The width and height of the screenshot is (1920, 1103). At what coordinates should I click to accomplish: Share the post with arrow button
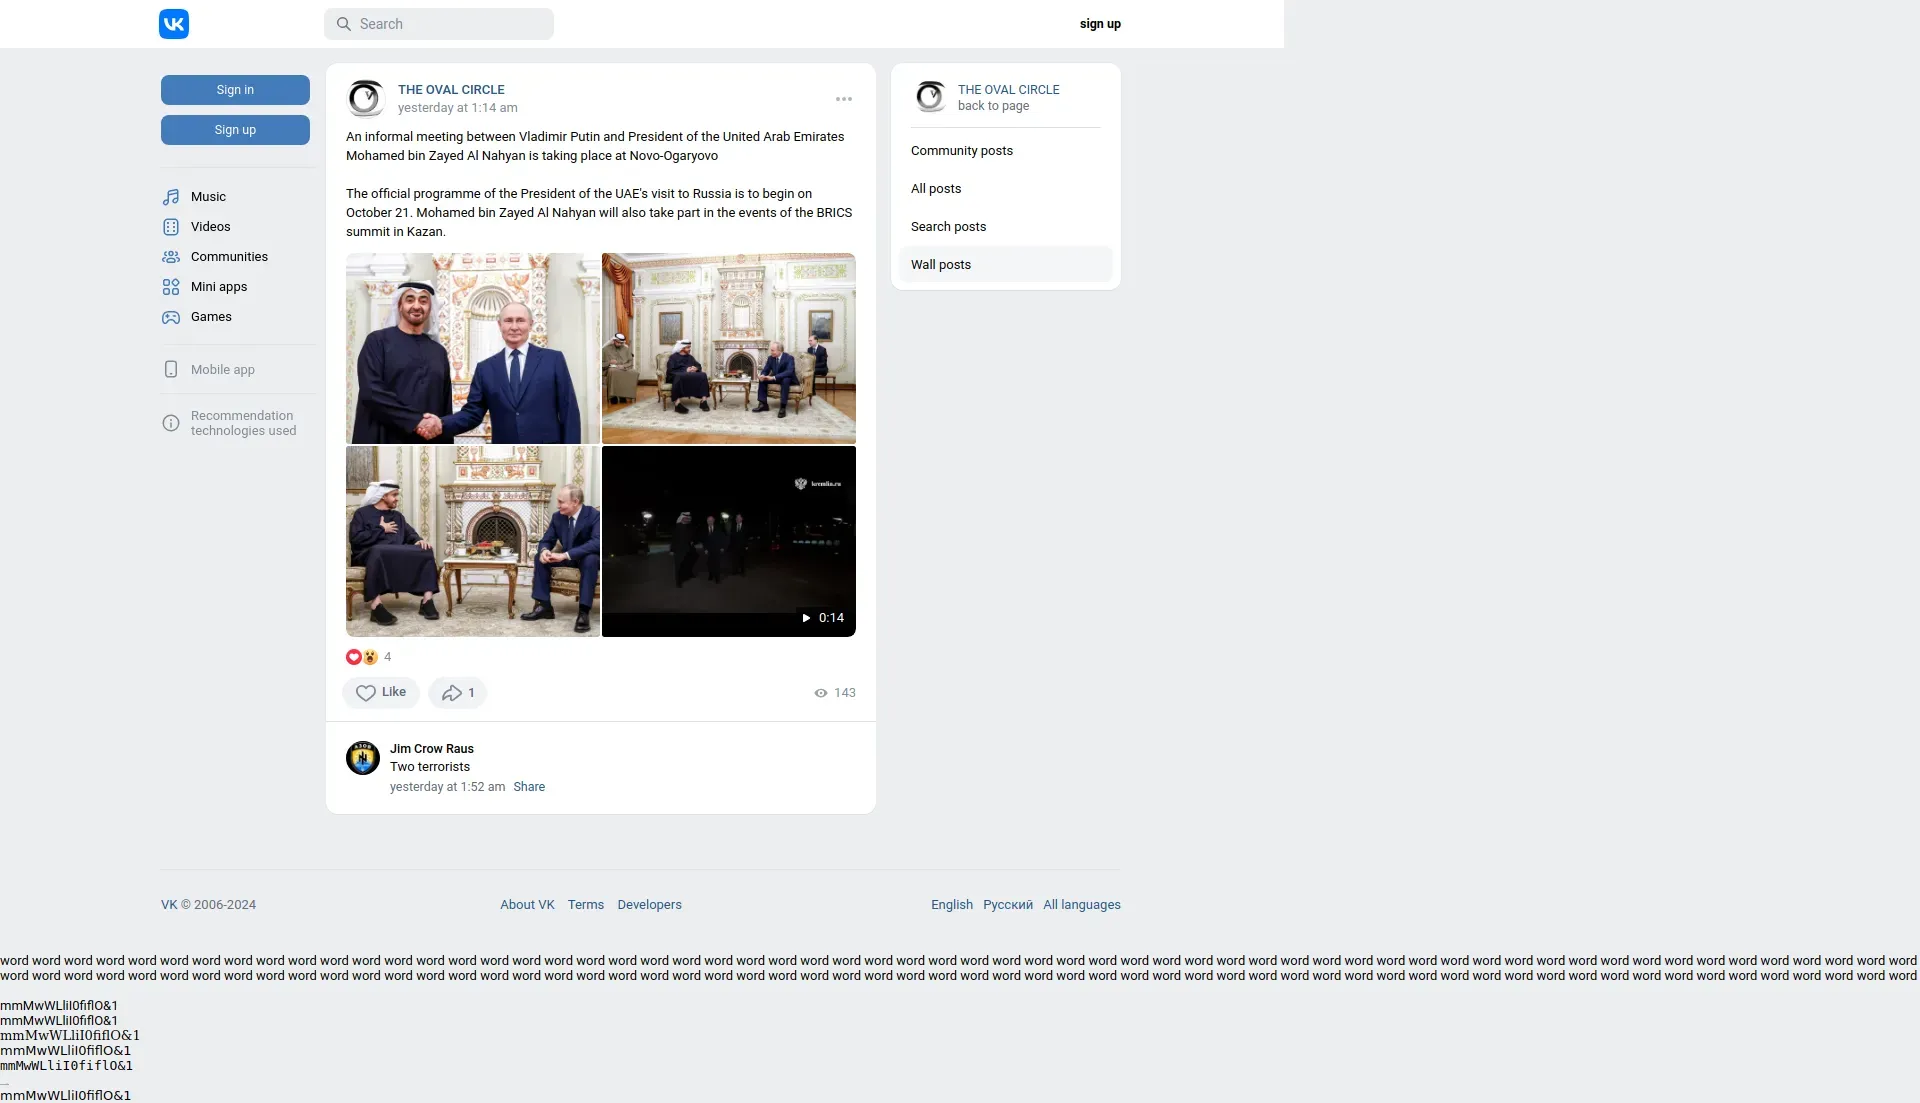point(457,692)
